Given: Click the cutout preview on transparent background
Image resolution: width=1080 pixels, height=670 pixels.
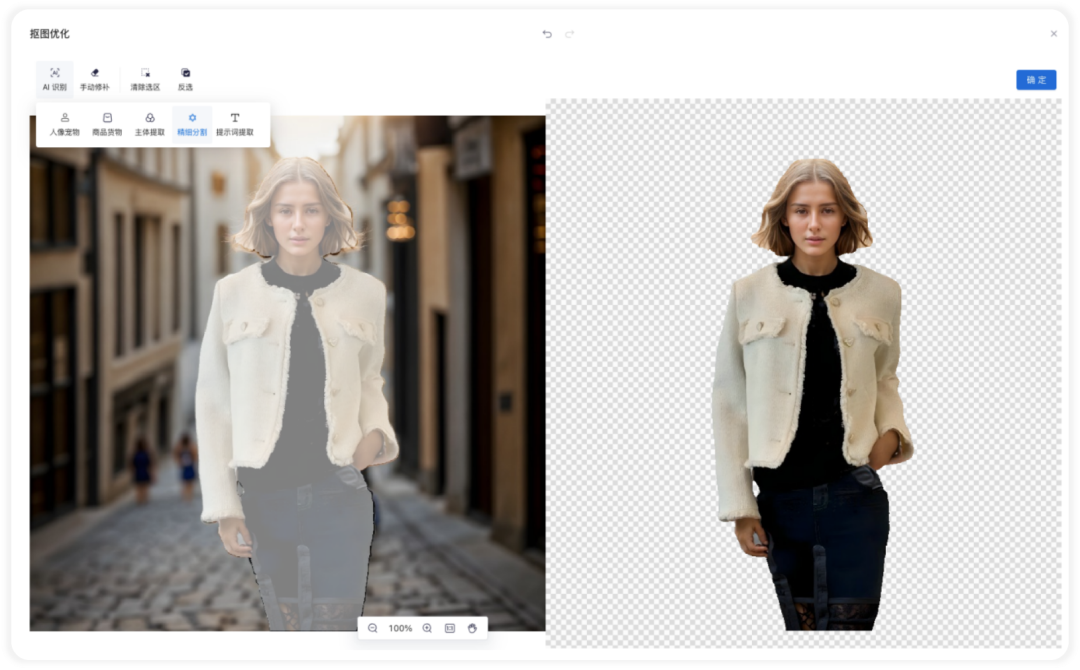Looking at the screenshot, I should point(813,394).
